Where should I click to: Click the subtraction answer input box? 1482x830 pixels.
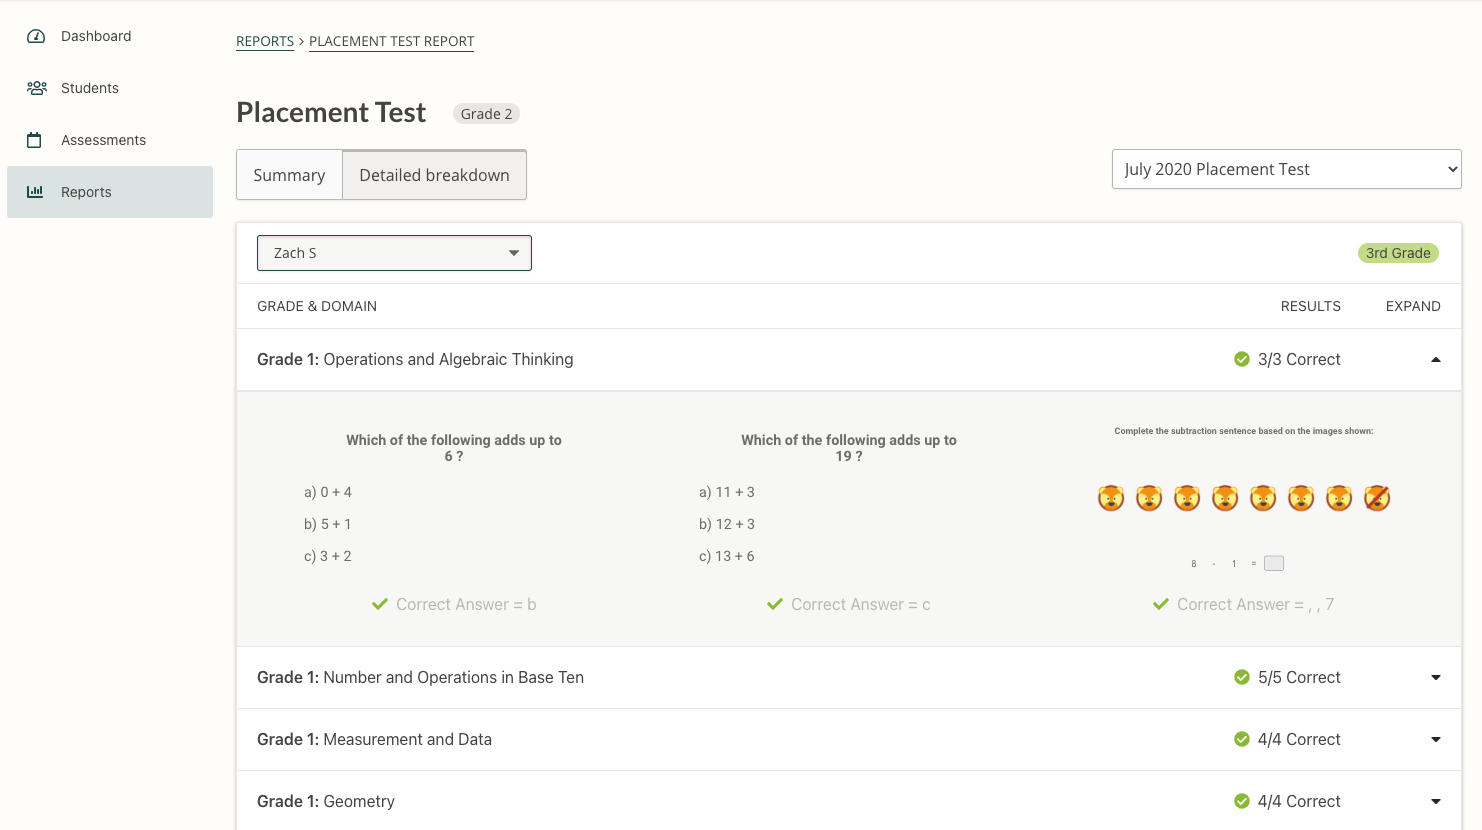pyautogui.click(x=1274, y=563)
